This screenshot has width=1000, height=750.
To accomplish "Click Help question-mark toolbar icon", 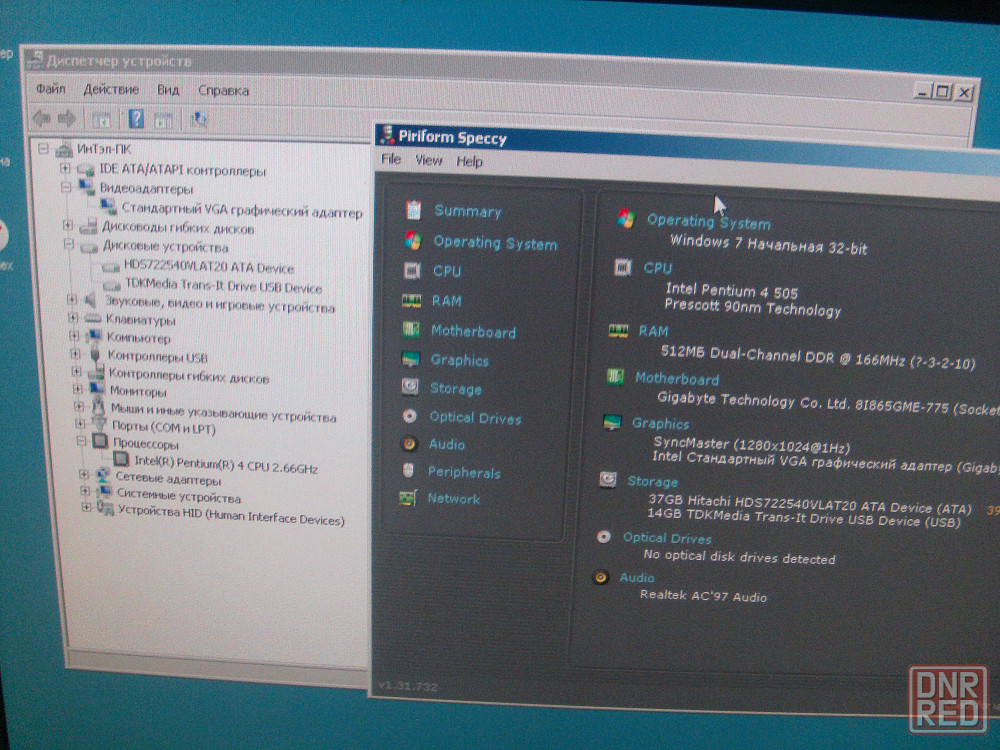I will (136, 119).
